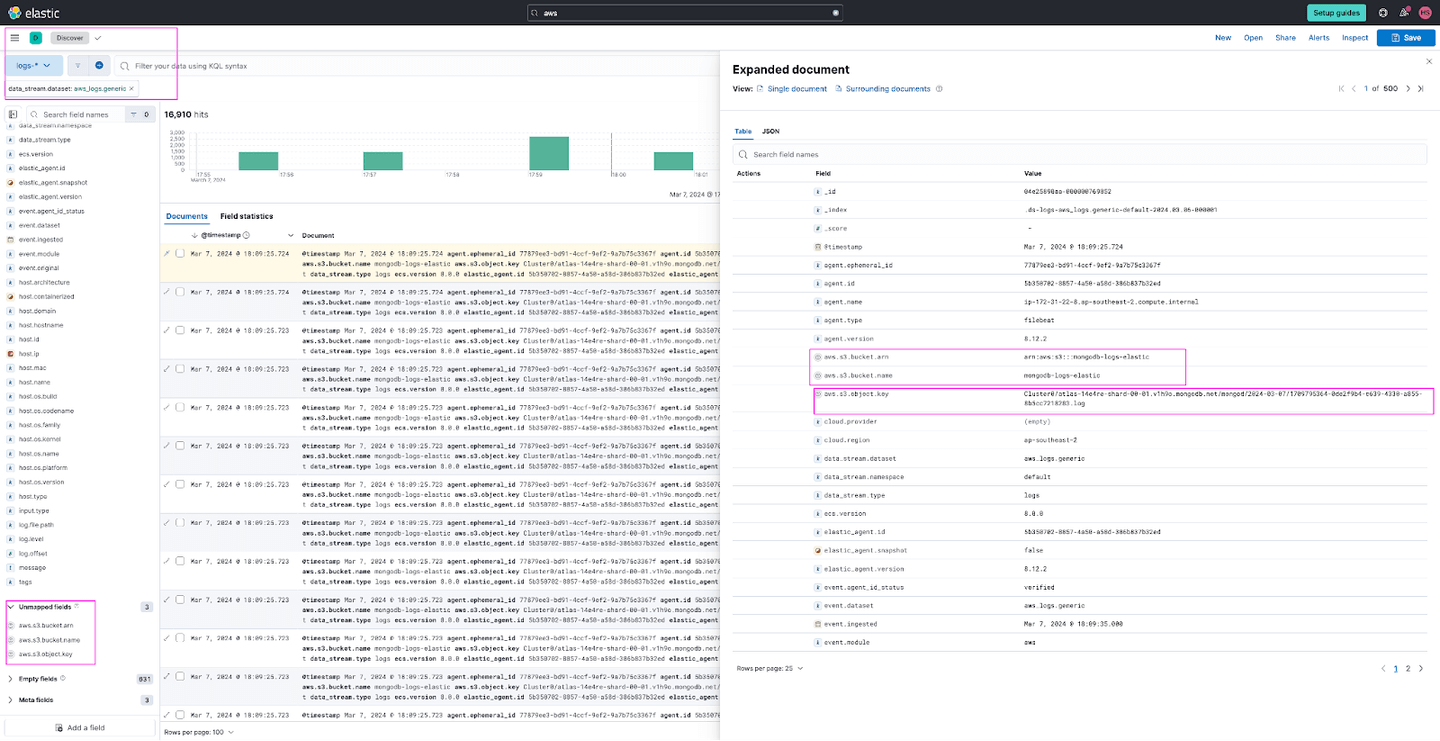Image resolution: width=1440 pixels, height=741 pixels.
Task: Open the Surrounding documents link
Action: point(883,89)
